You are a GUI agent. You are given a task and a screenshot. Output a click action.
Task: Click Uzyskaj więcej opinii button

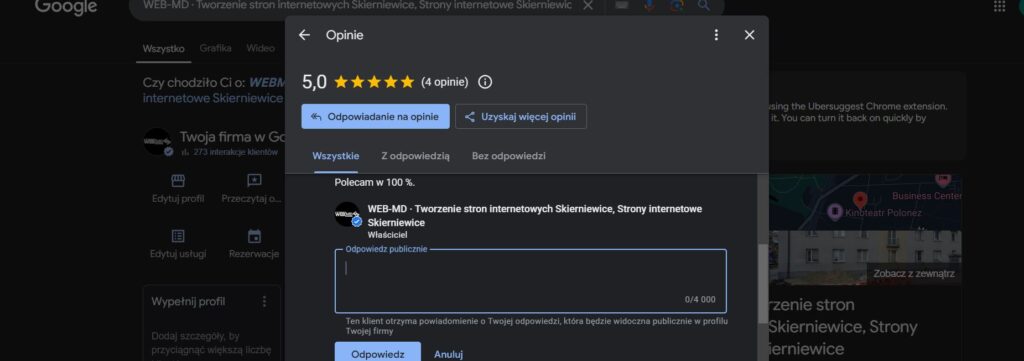pos(520,117)
